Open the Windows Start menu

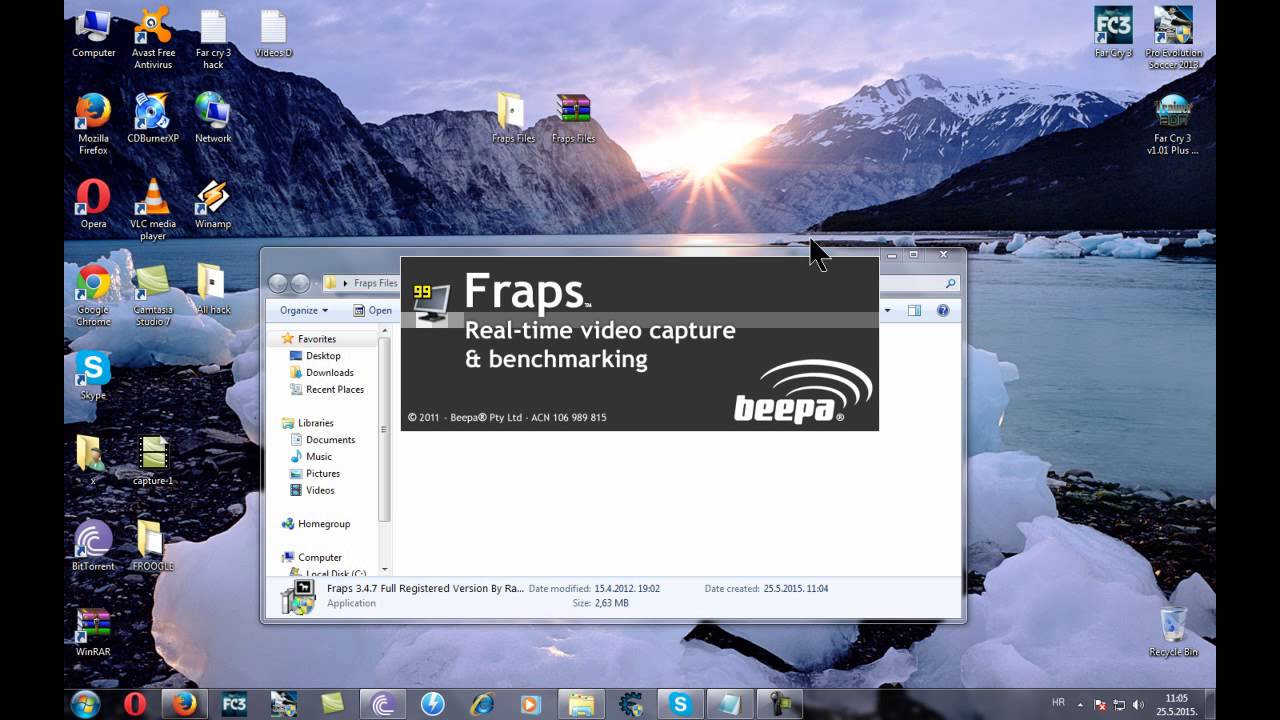tap(85, 704)
